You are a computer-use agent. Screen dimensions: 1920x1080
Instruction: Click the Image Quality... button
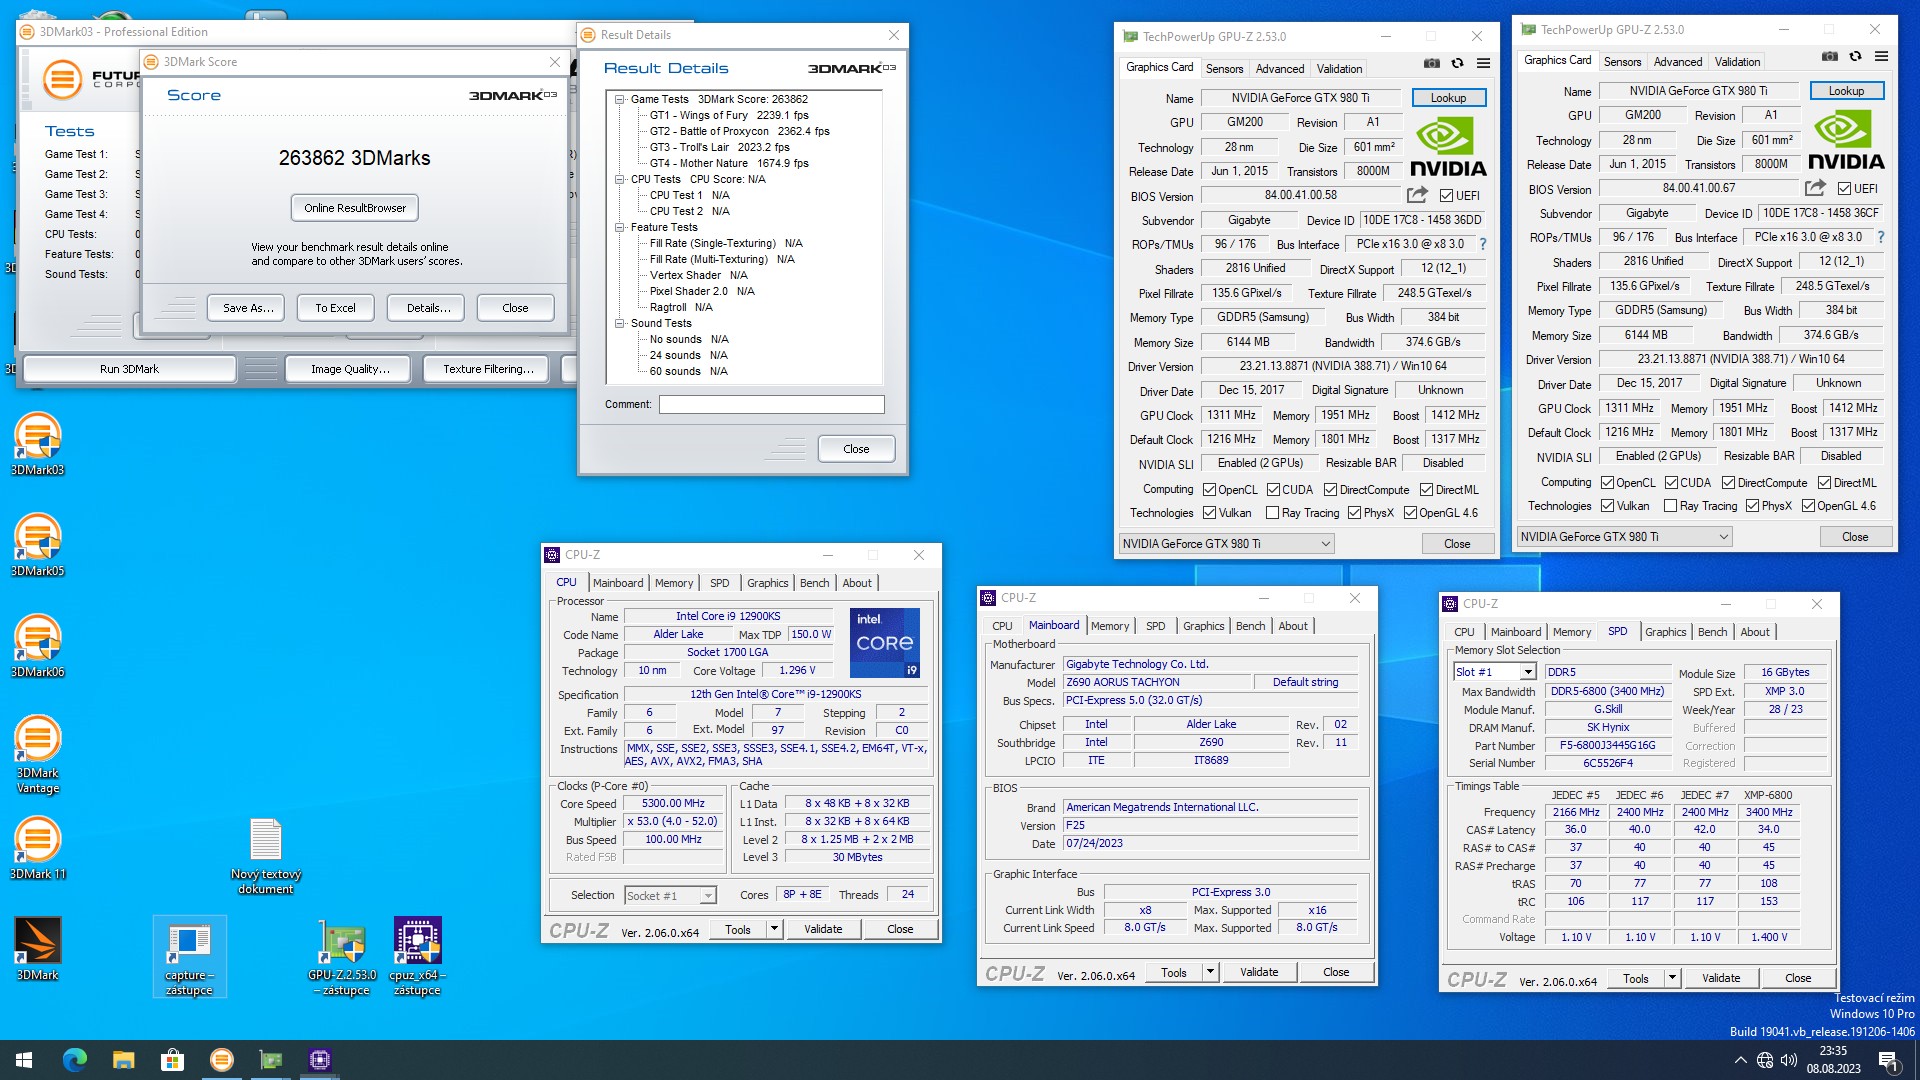[x=349, y=369]
